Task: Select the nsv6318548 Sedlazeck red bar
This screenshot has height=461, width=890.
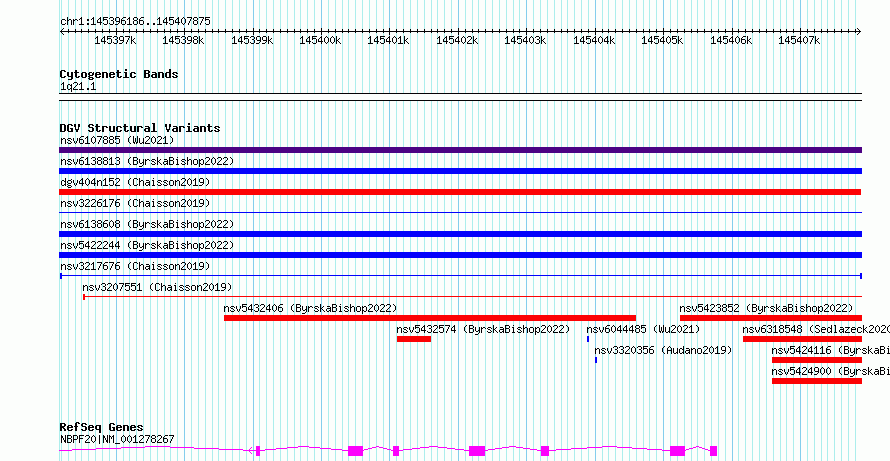Action: pos(803,339)
